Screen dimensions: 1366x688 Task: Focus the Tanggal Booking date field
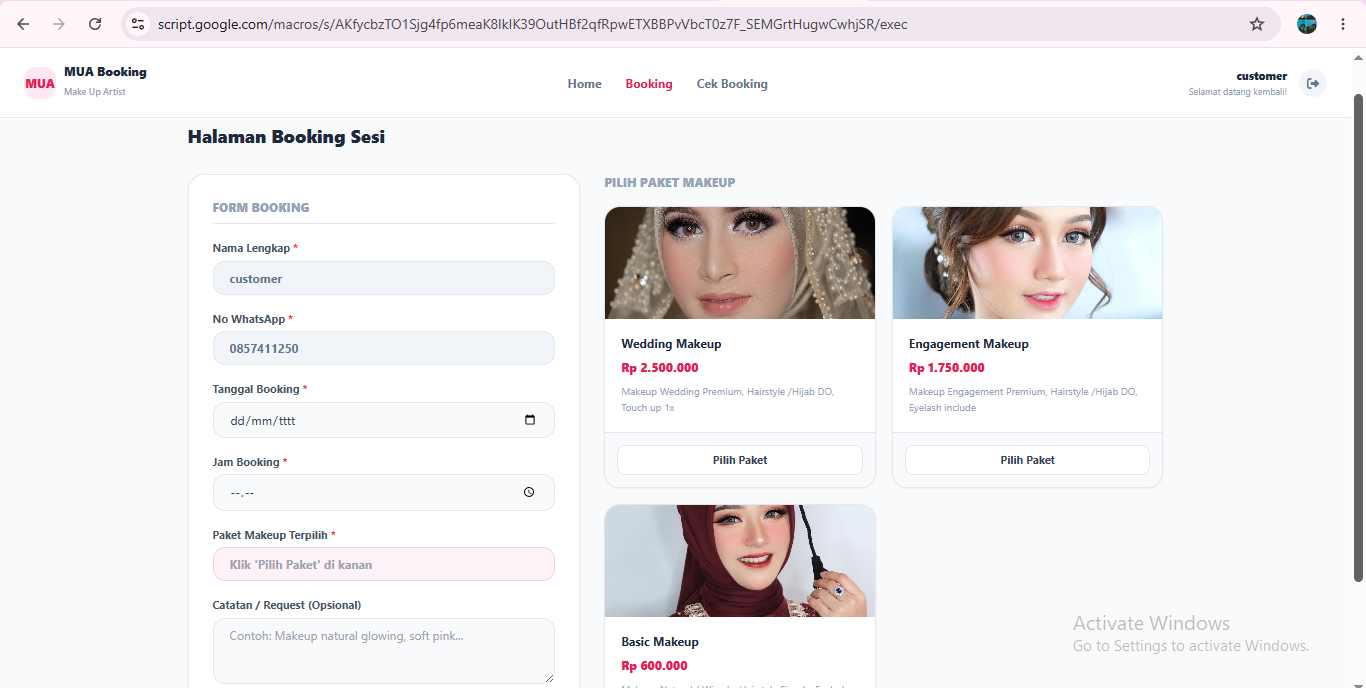point(384,420)
